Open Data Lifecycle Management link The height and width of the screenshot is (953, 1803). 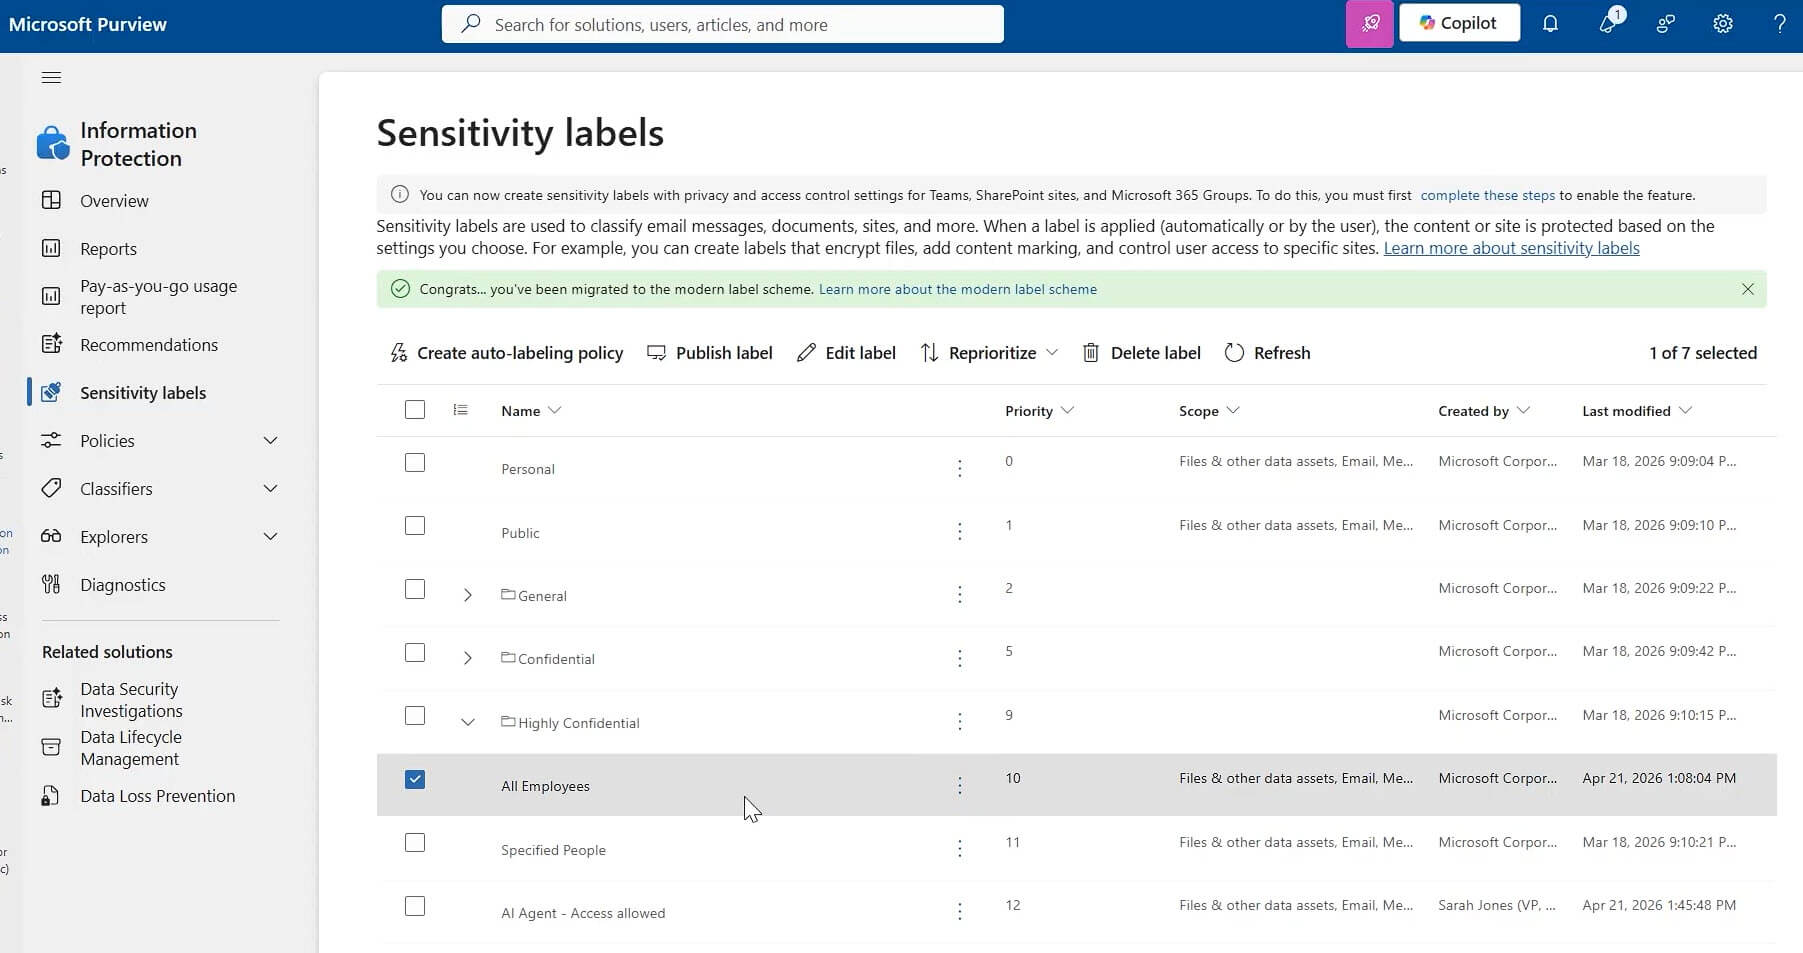click(130, 748)
